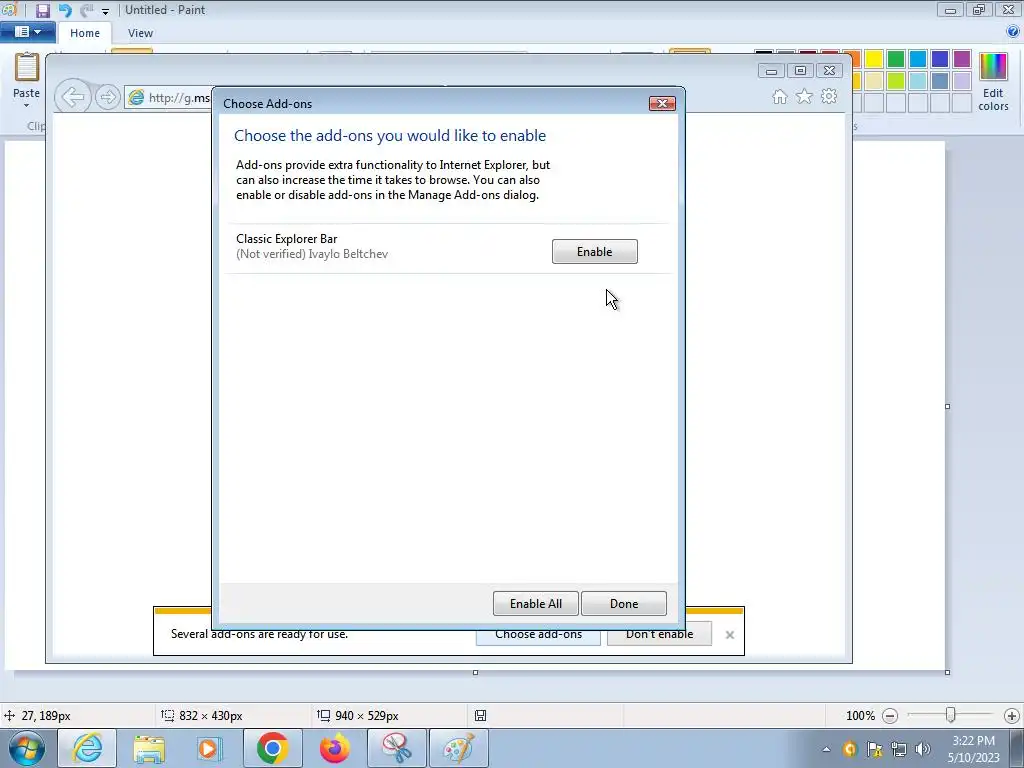Open the Windows Start button
This screenshot has height=768, width=1024.
pos(27,748)
